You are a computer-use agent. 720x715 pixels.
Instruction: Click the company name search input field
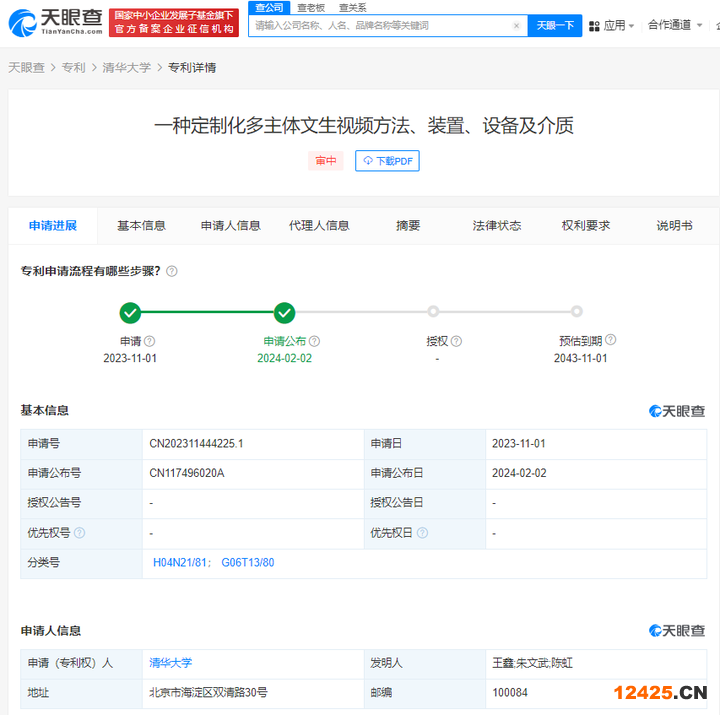(380, 26)
